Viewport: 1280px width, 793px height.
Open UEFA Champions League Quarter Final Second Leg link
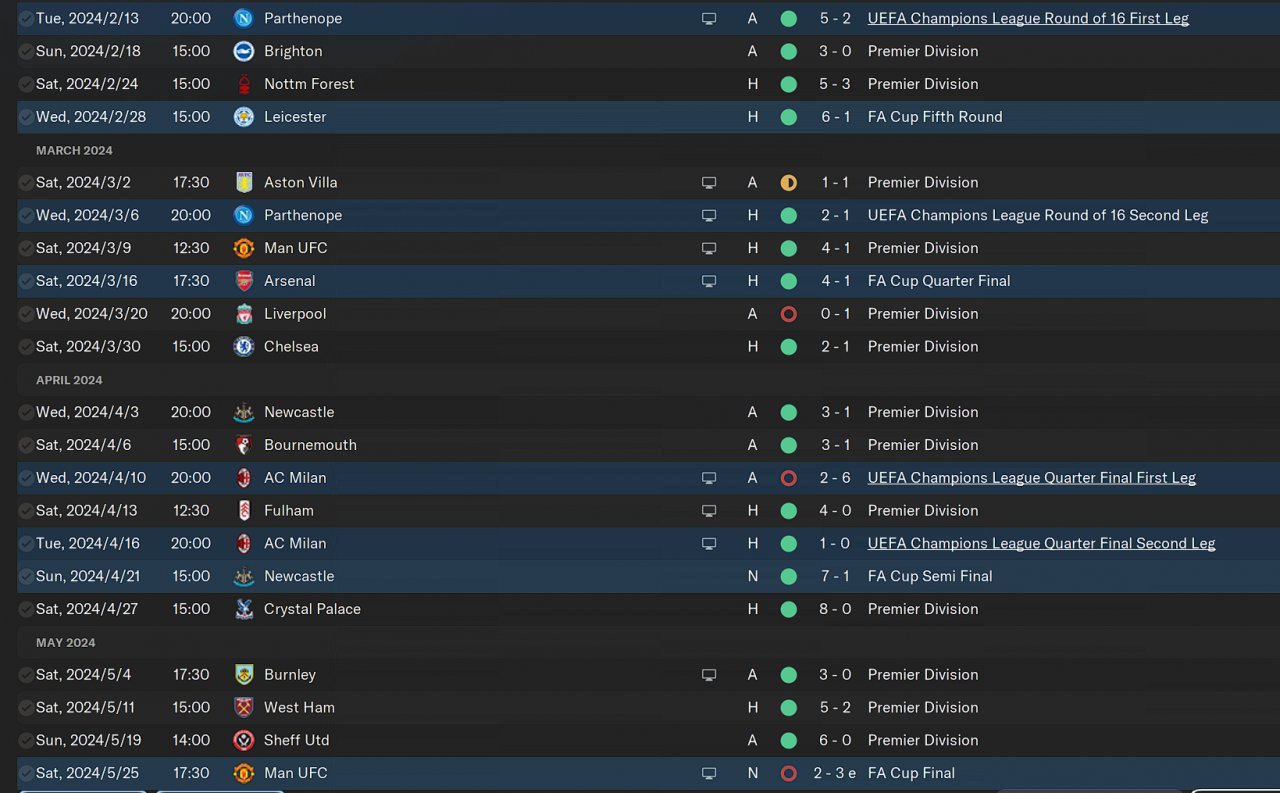click(1041, 543)
